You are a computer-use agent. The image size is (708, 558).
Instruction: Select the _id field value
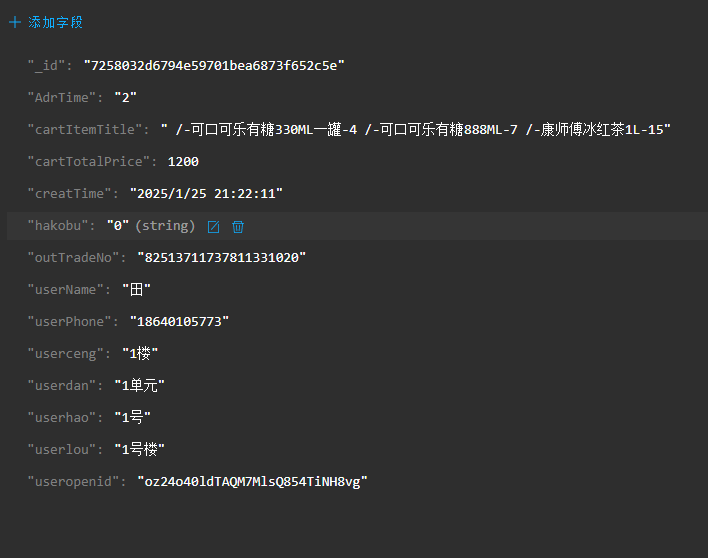coord(214,66)
